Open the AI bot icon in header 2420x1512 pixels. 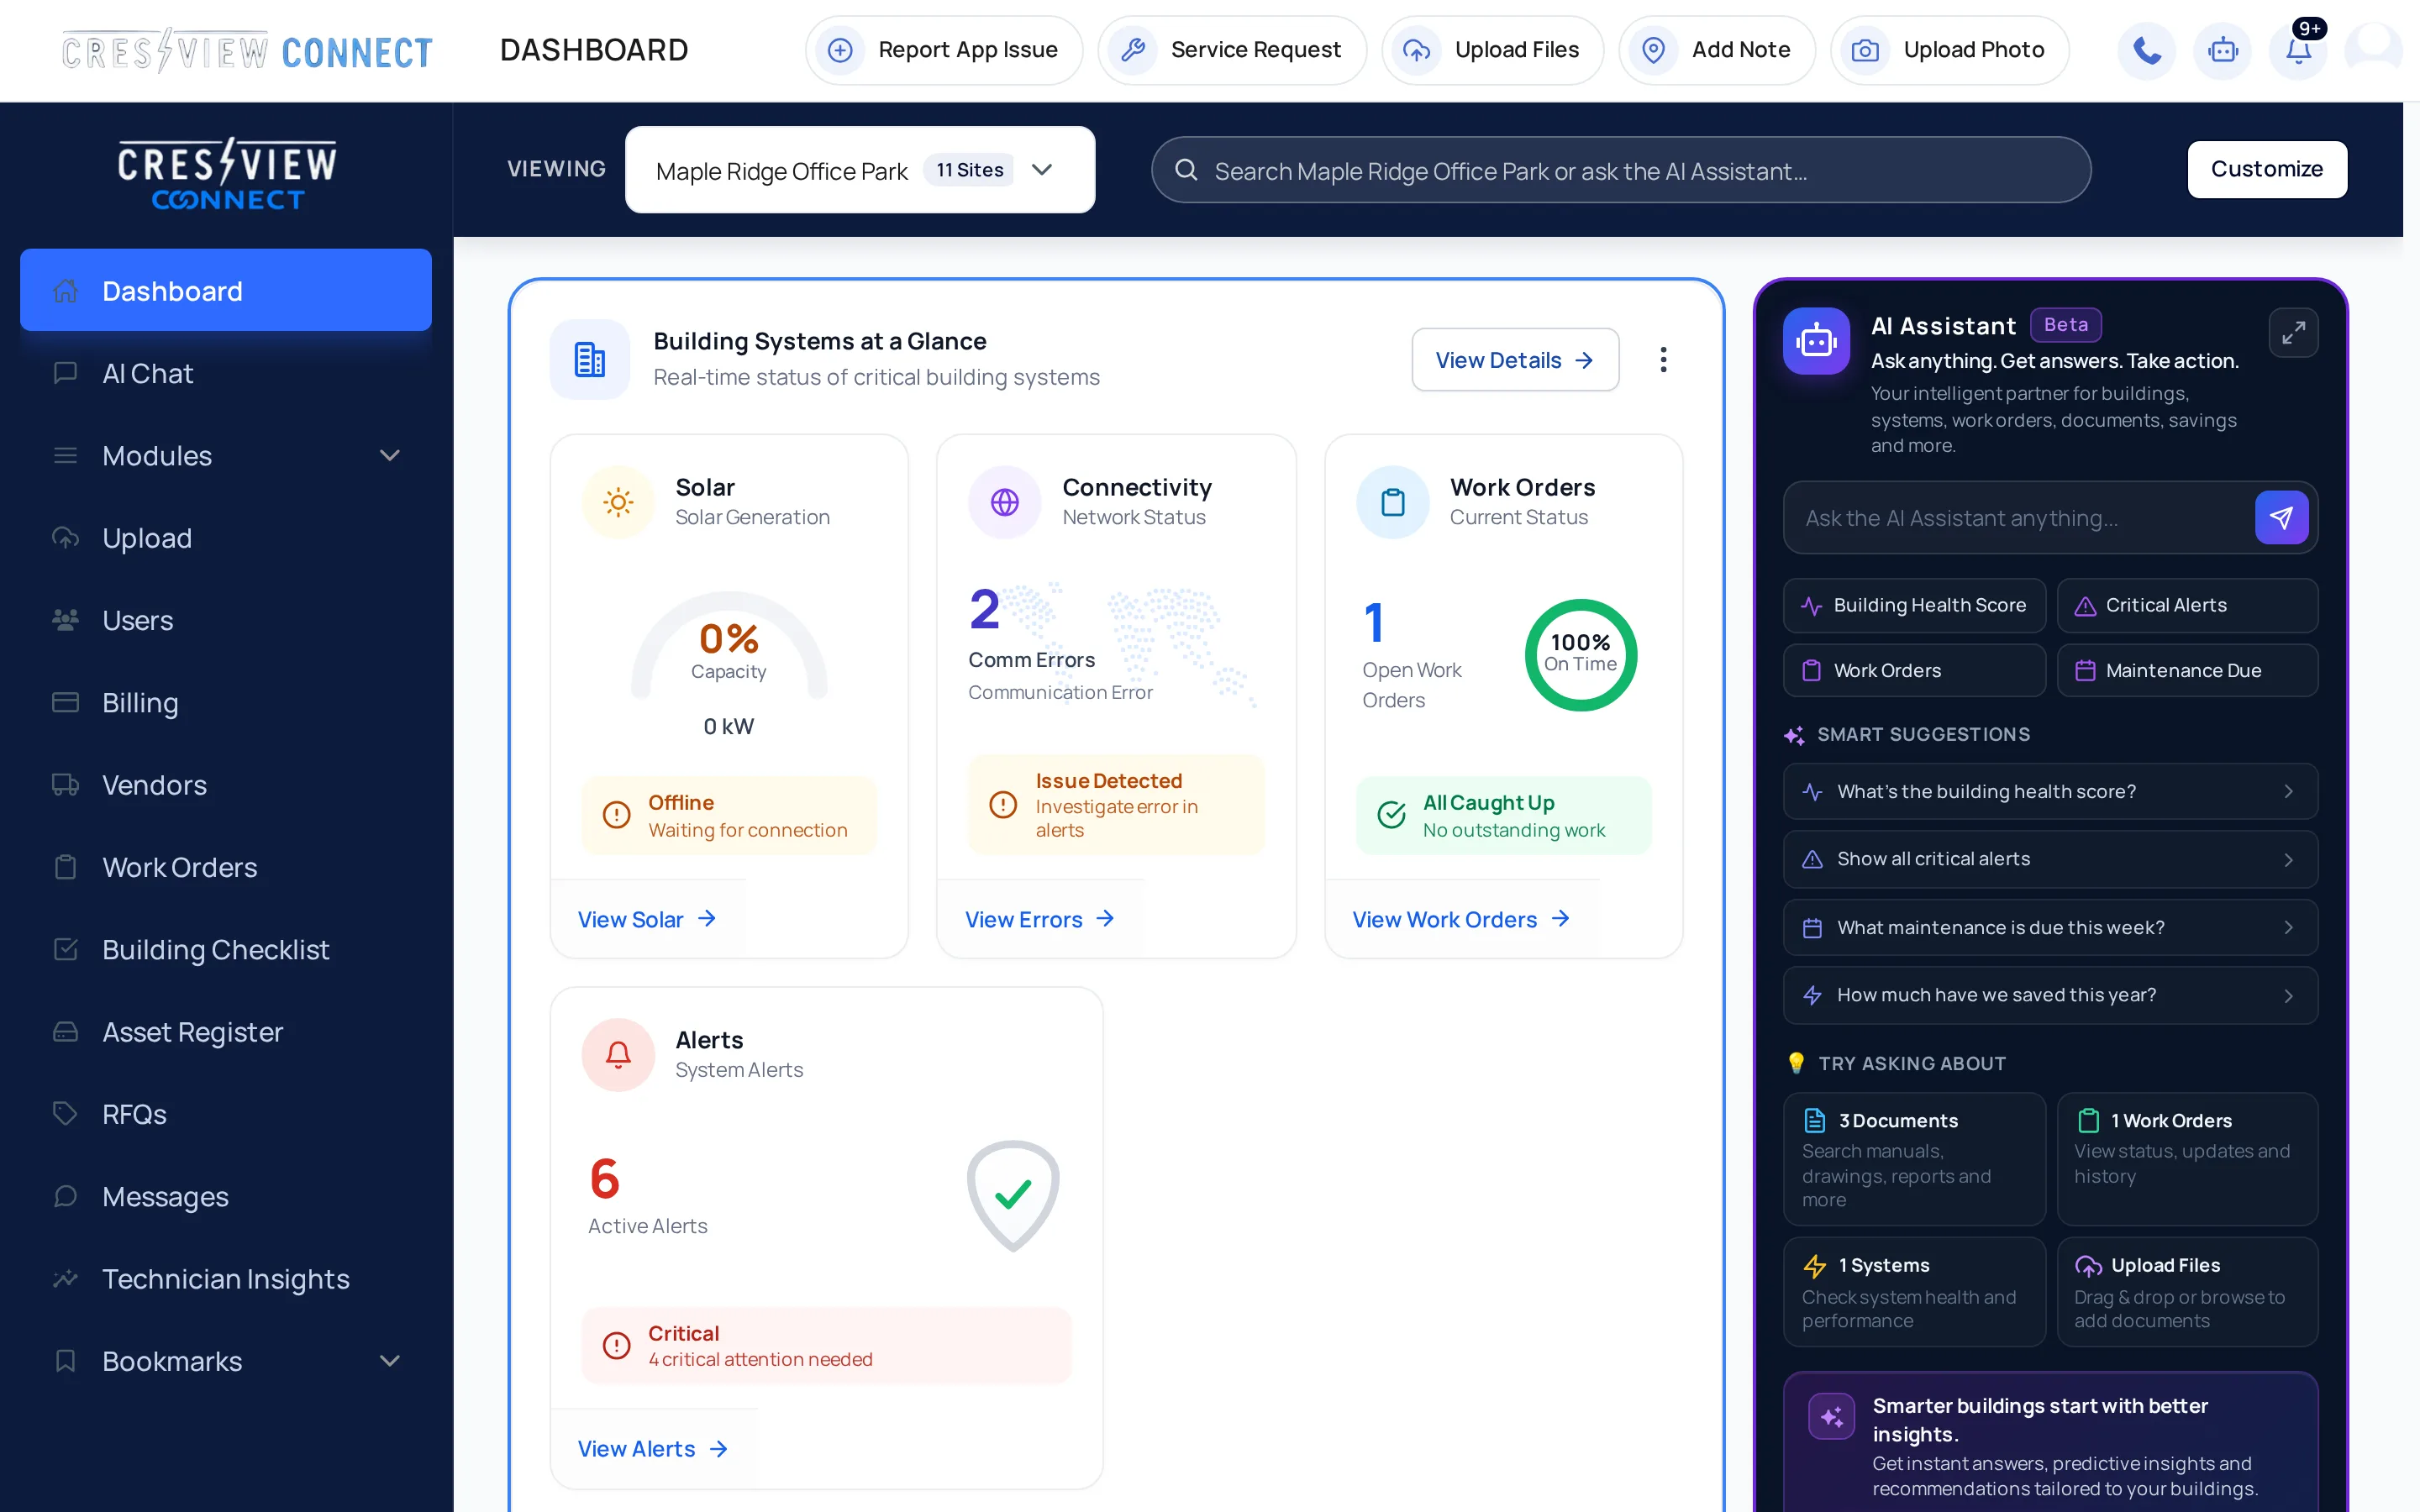click(2222, 50)
